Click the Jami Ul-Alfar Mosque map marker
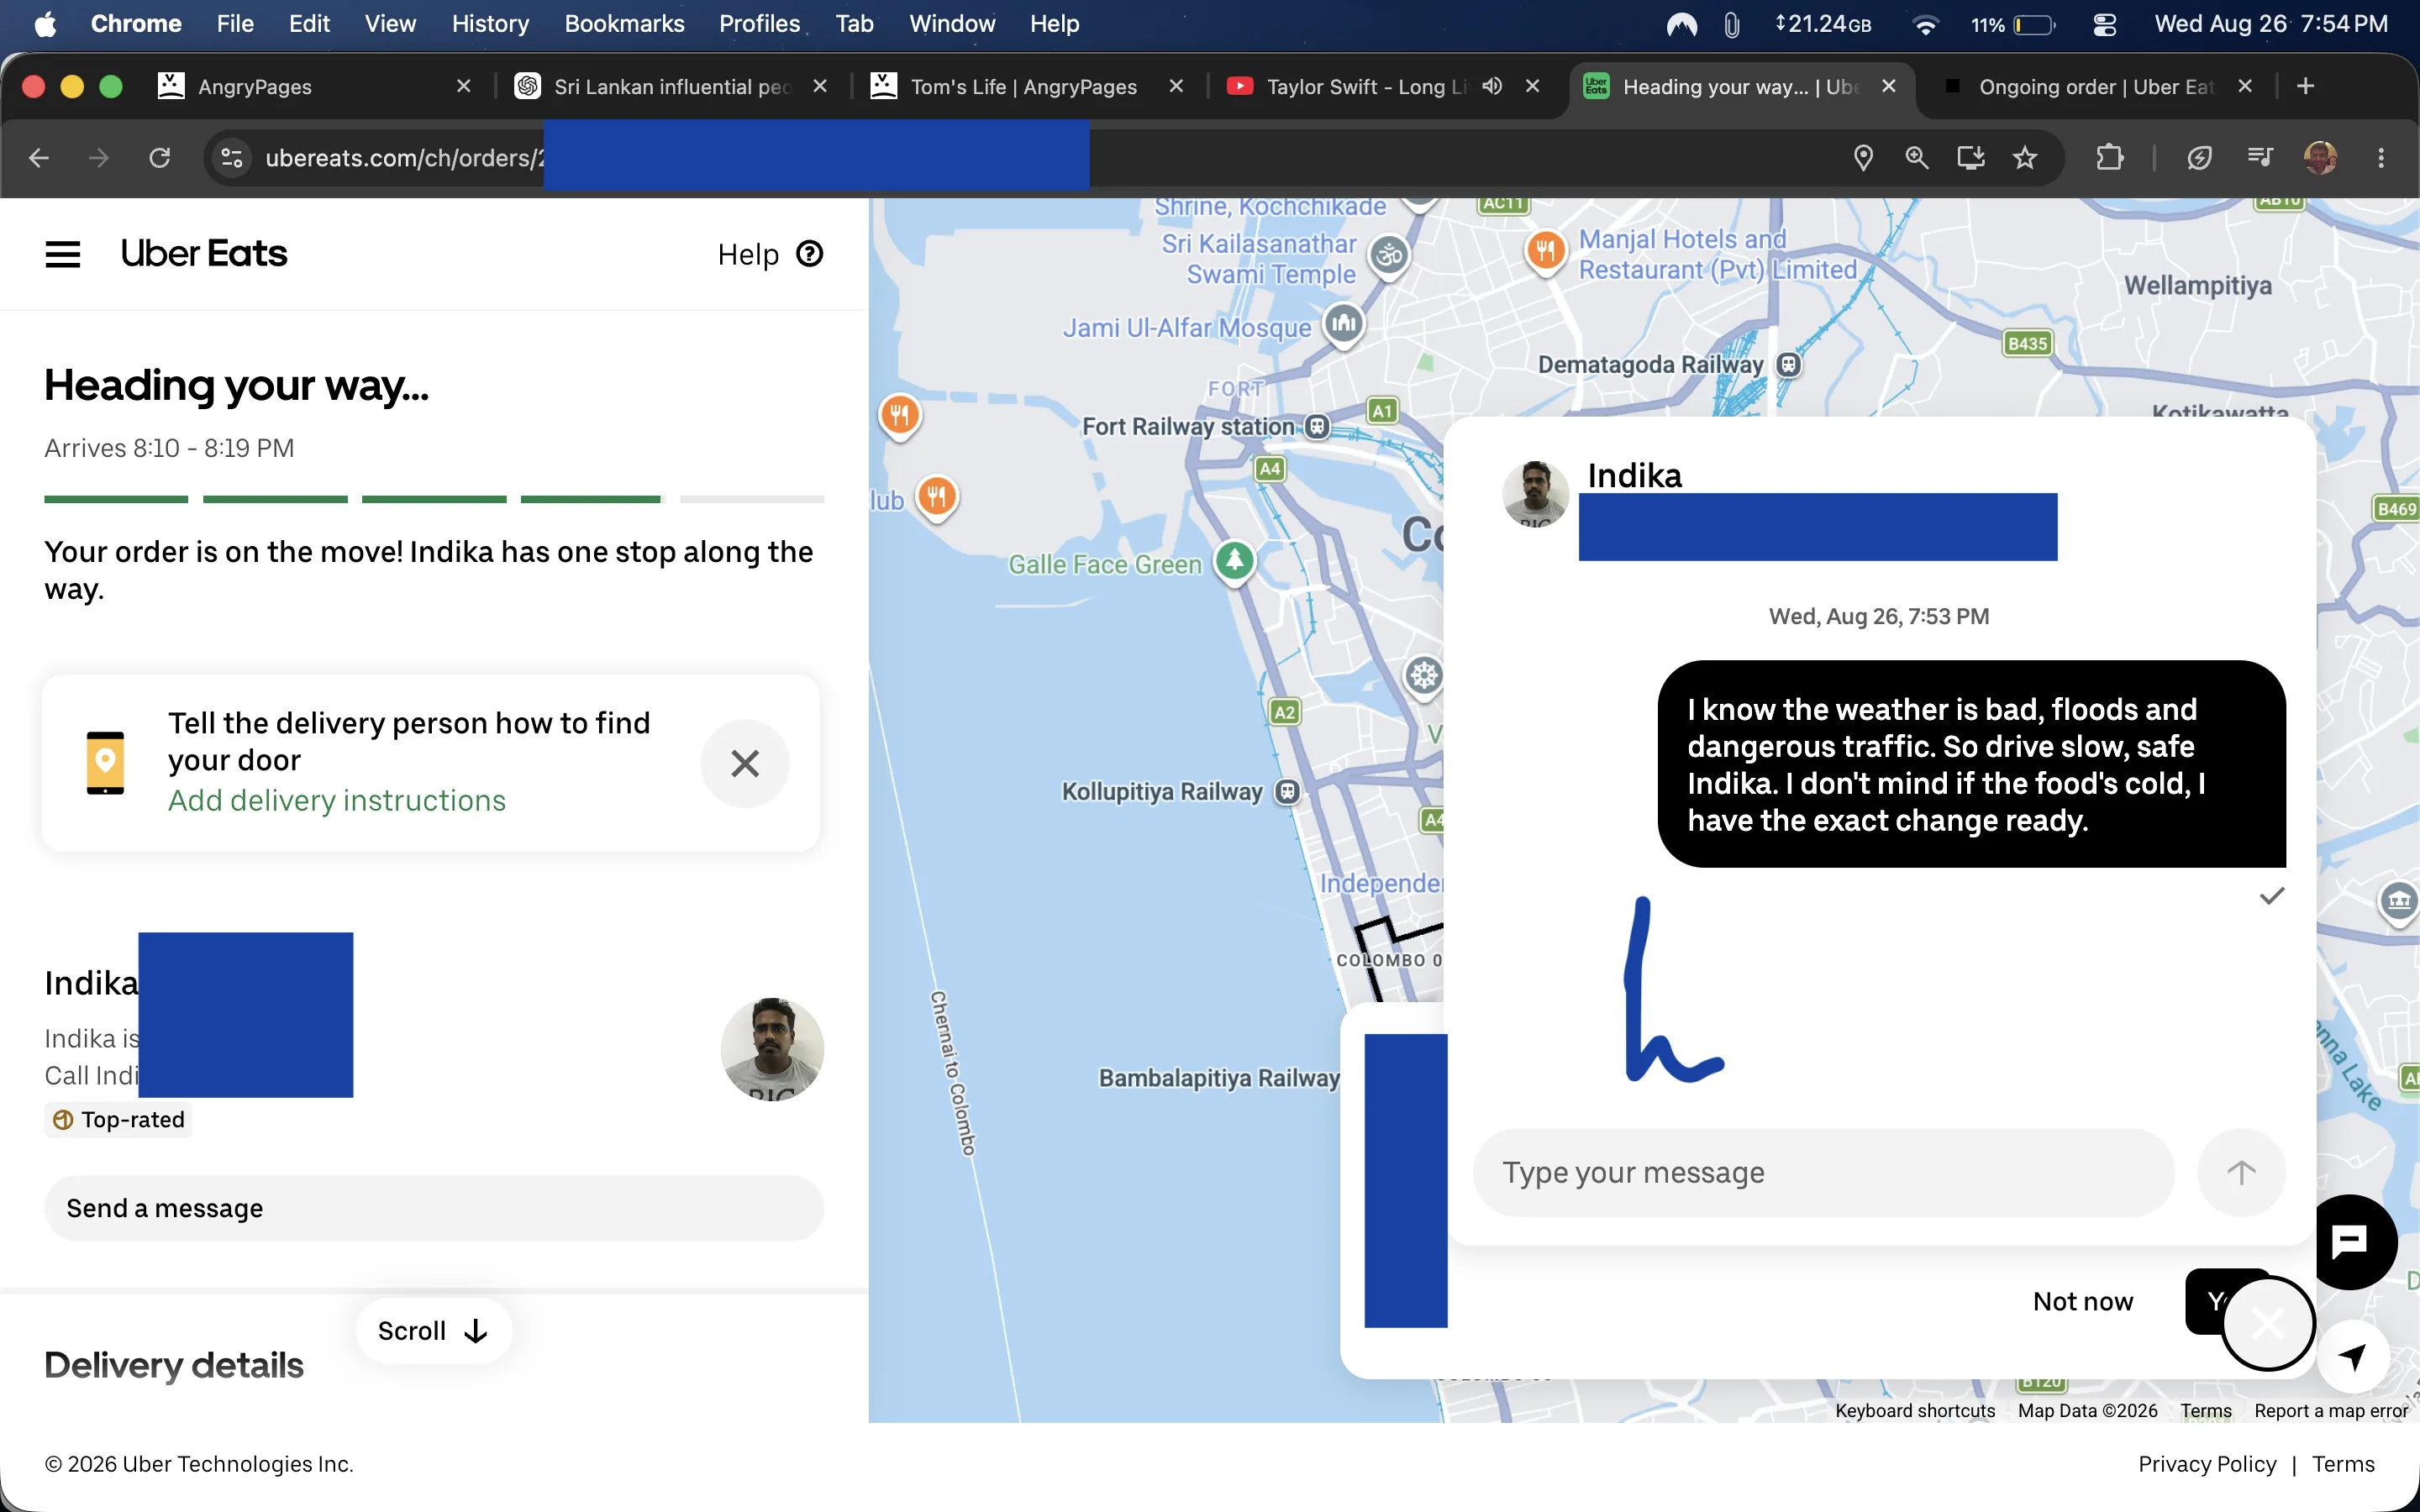The height and width of the screenshot is (1512, 2420). [x=1344, y=324]
